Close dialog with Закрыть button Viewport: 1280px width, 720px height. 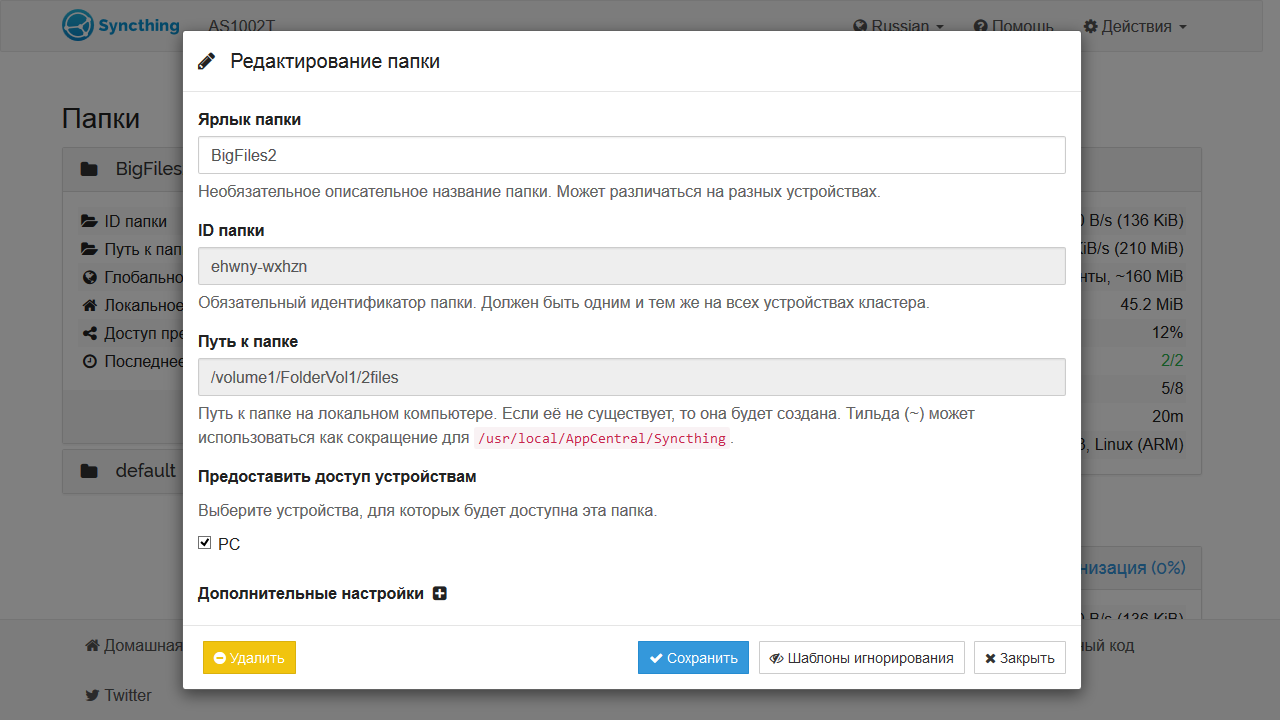pos(1019,658)
